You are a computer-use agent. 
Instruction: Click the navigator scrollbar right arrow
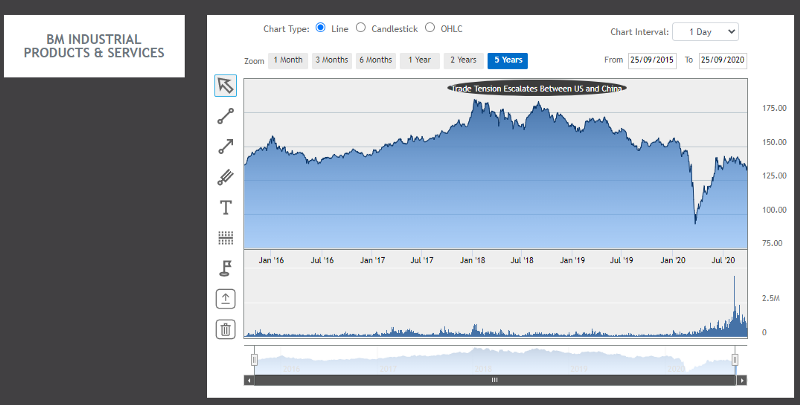click(x=741, y=381)
